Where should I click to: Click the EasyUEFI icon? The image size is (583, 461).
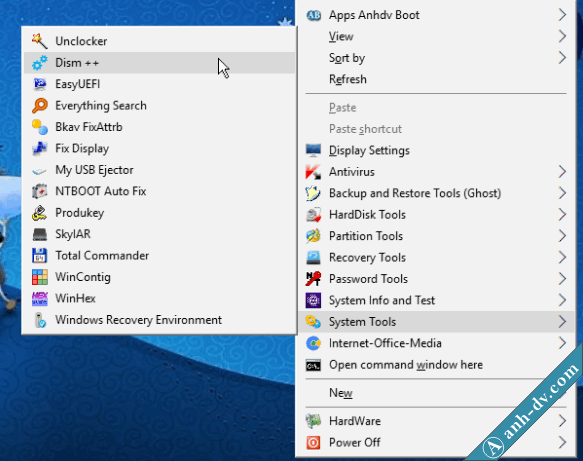pos(39,84)
